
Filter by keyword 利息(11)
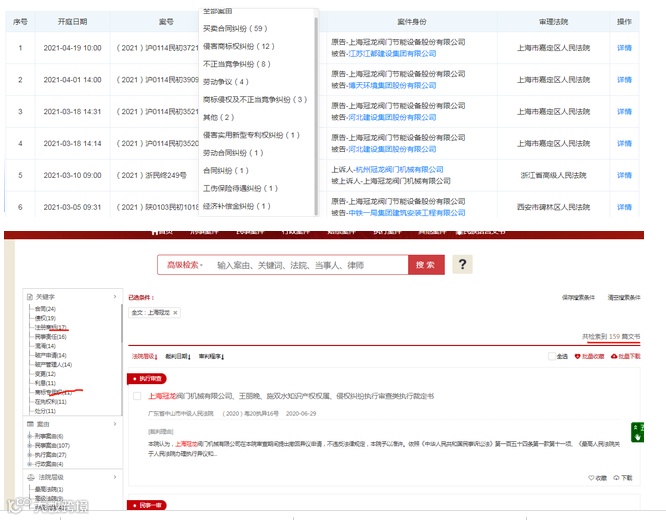coord(45,383)
